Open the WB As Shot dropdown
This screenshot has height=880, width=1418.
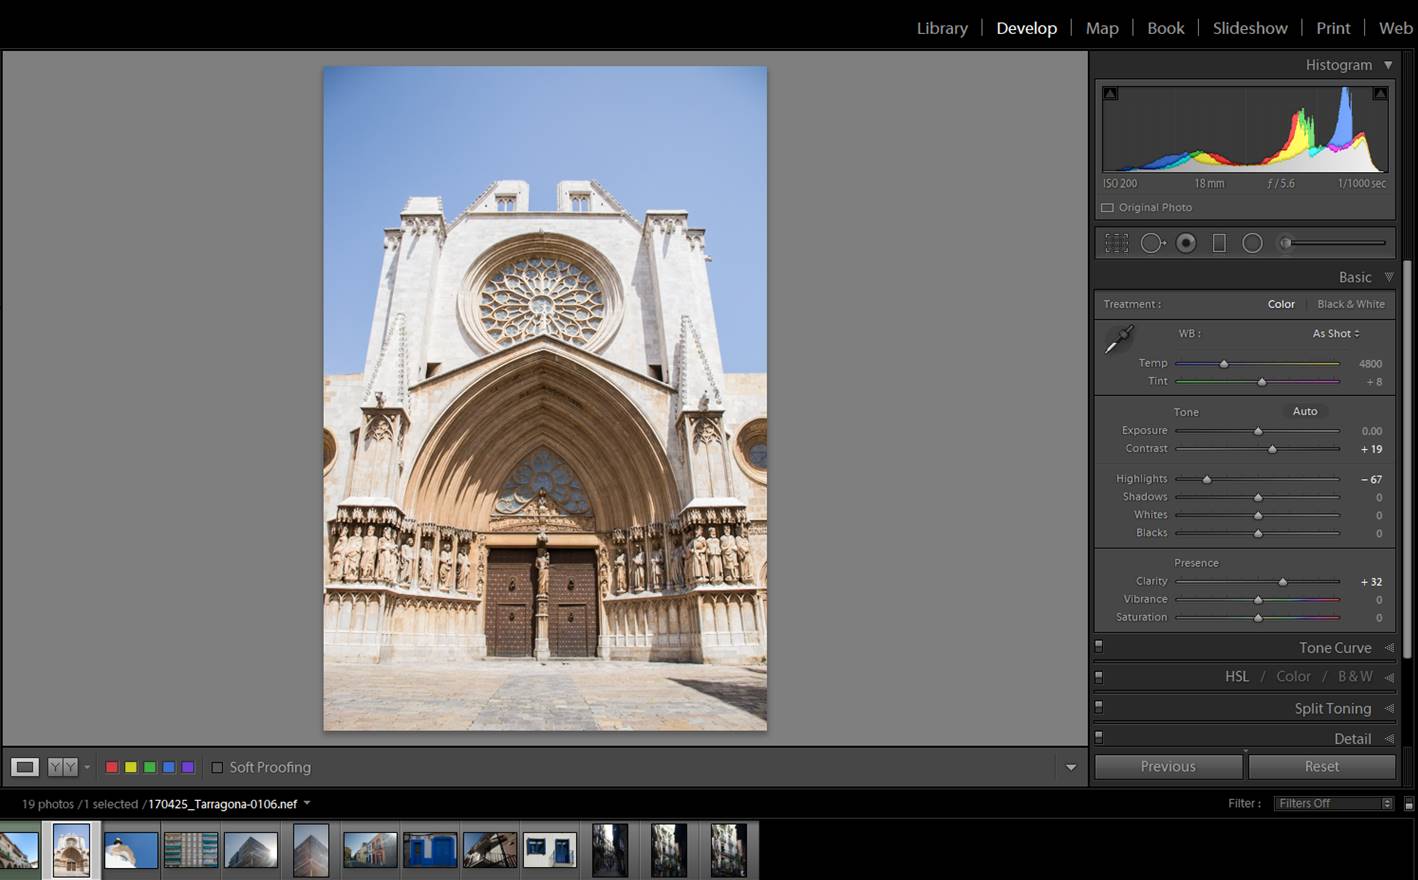click(1336, 334)
